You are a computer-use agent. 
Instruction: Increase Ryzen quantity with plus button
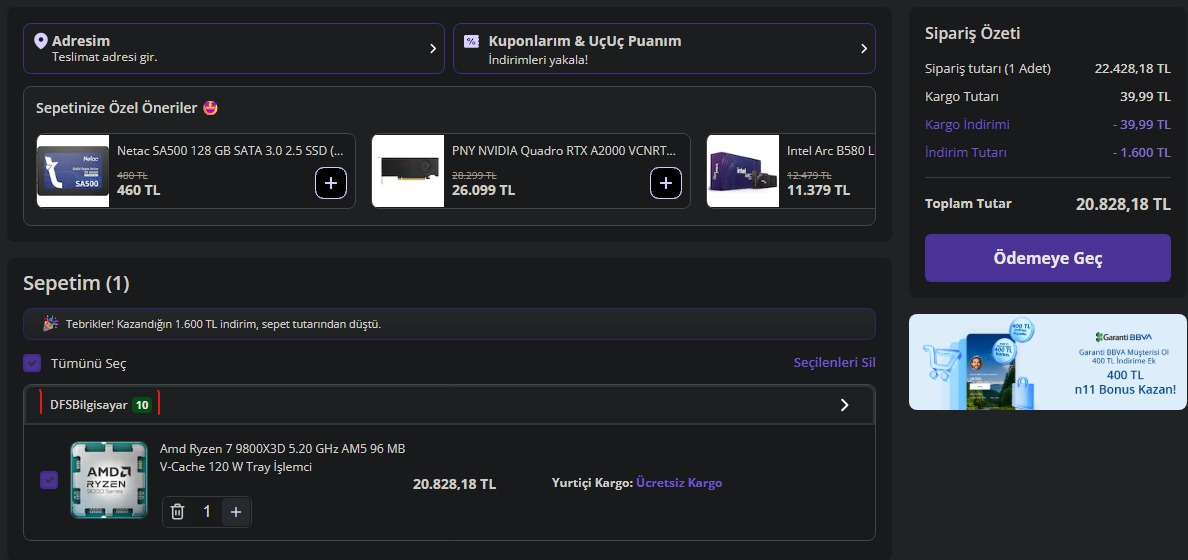[236, 511]
